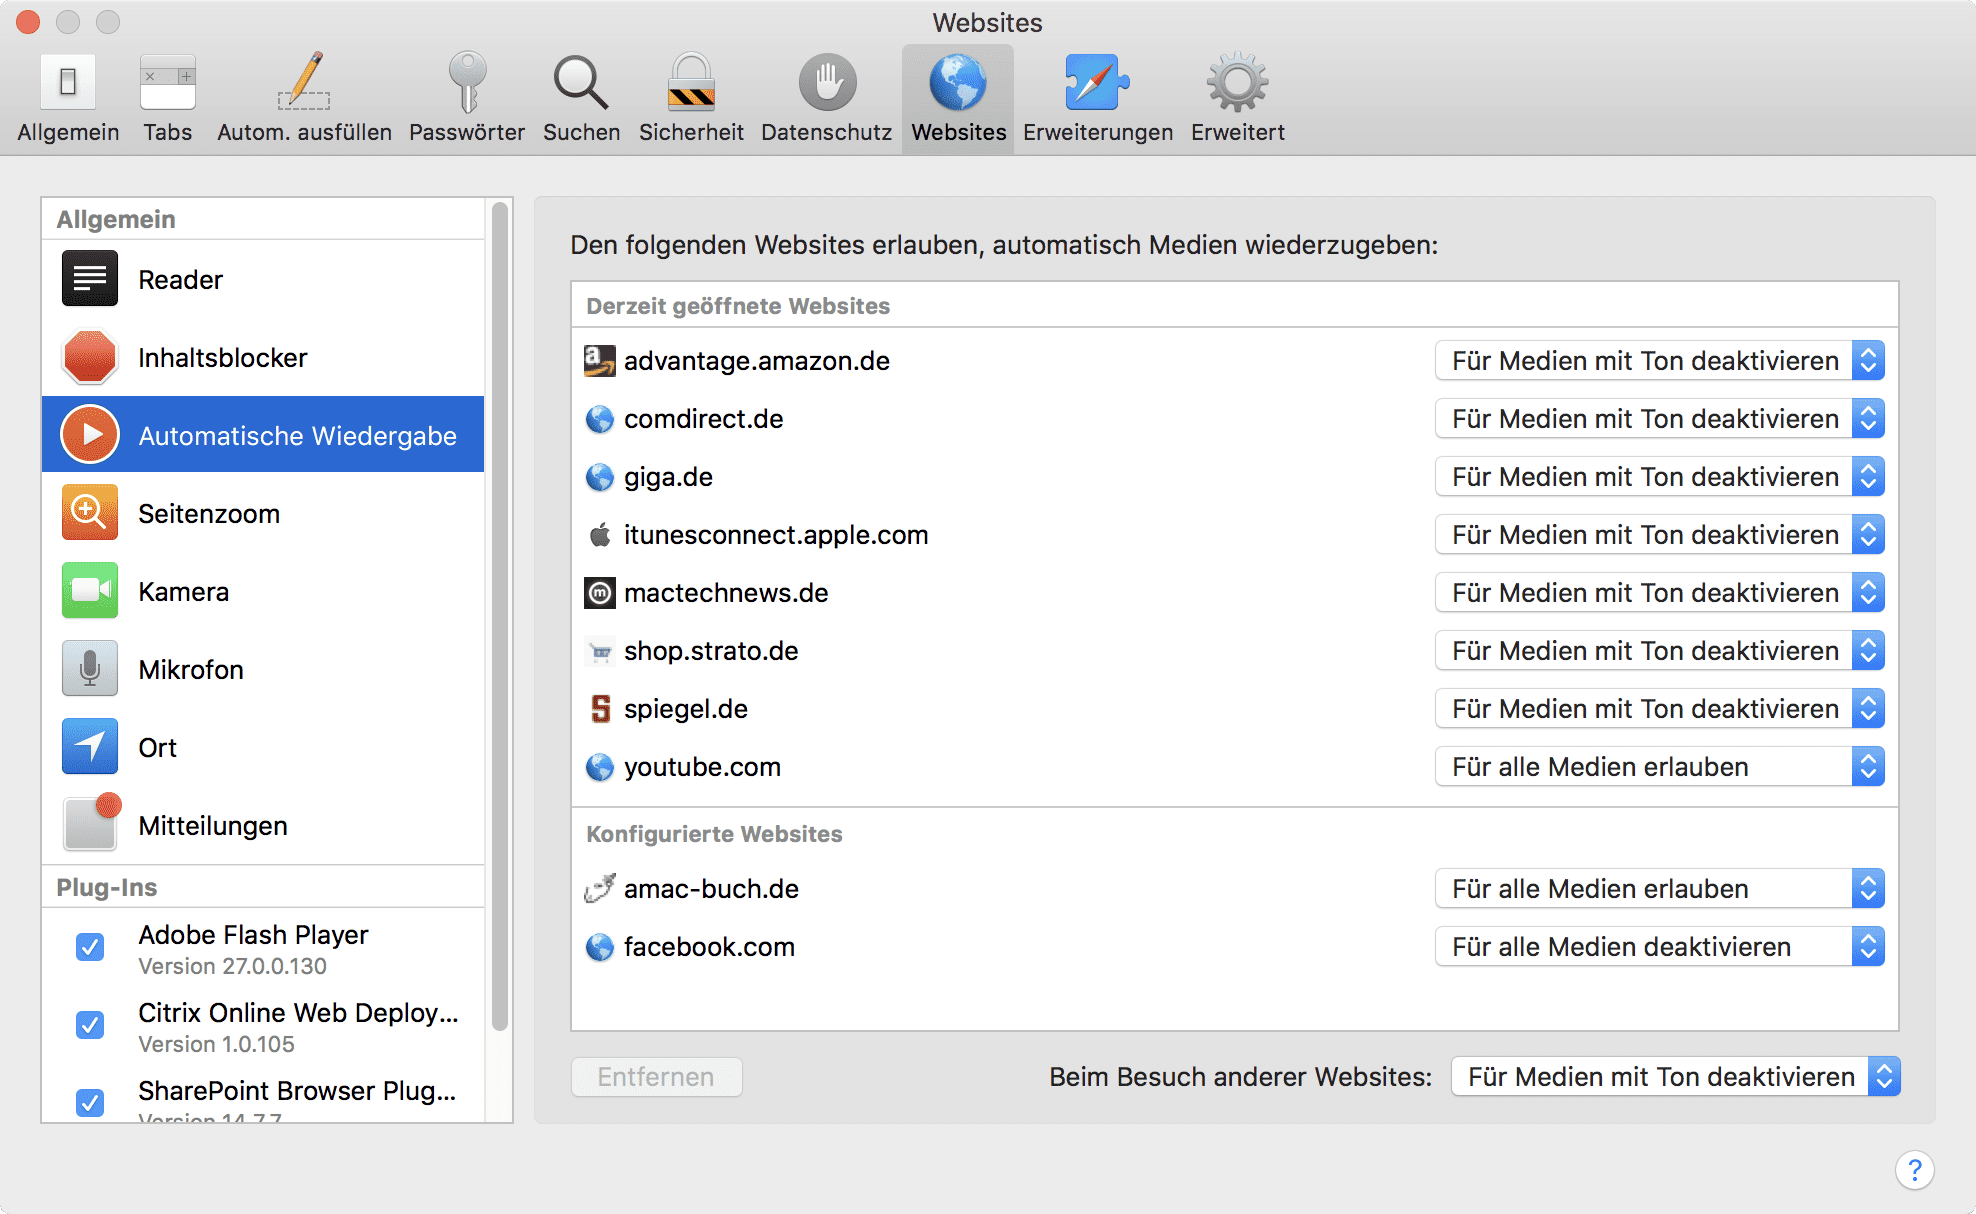Open autoplay dropdown for amac-buch.de
The image size is (1976, 1214).
1660,889
